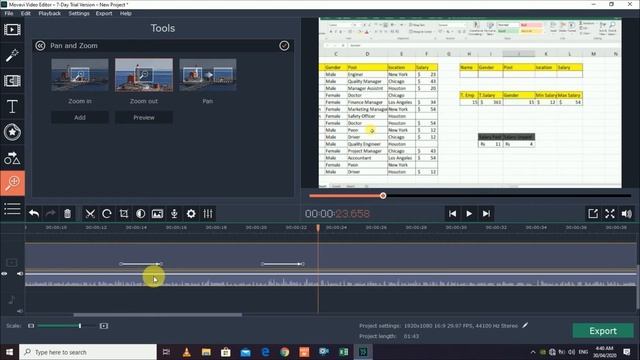Mute the music audio track
Viewport: 640px width, 360px height.
point(20,311)
